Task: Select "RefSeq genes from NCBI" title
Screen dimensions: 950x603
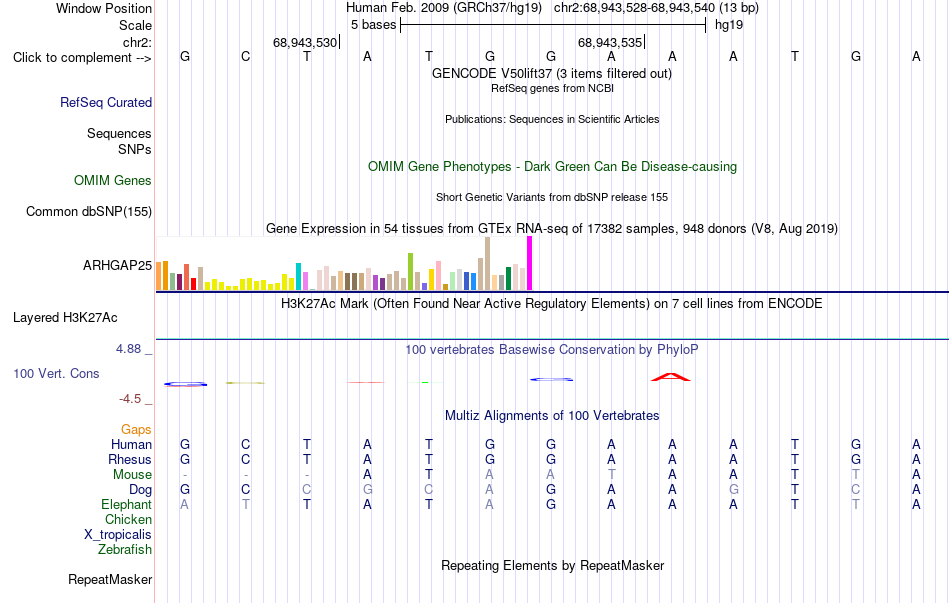Action: click(x=552, y=88)
